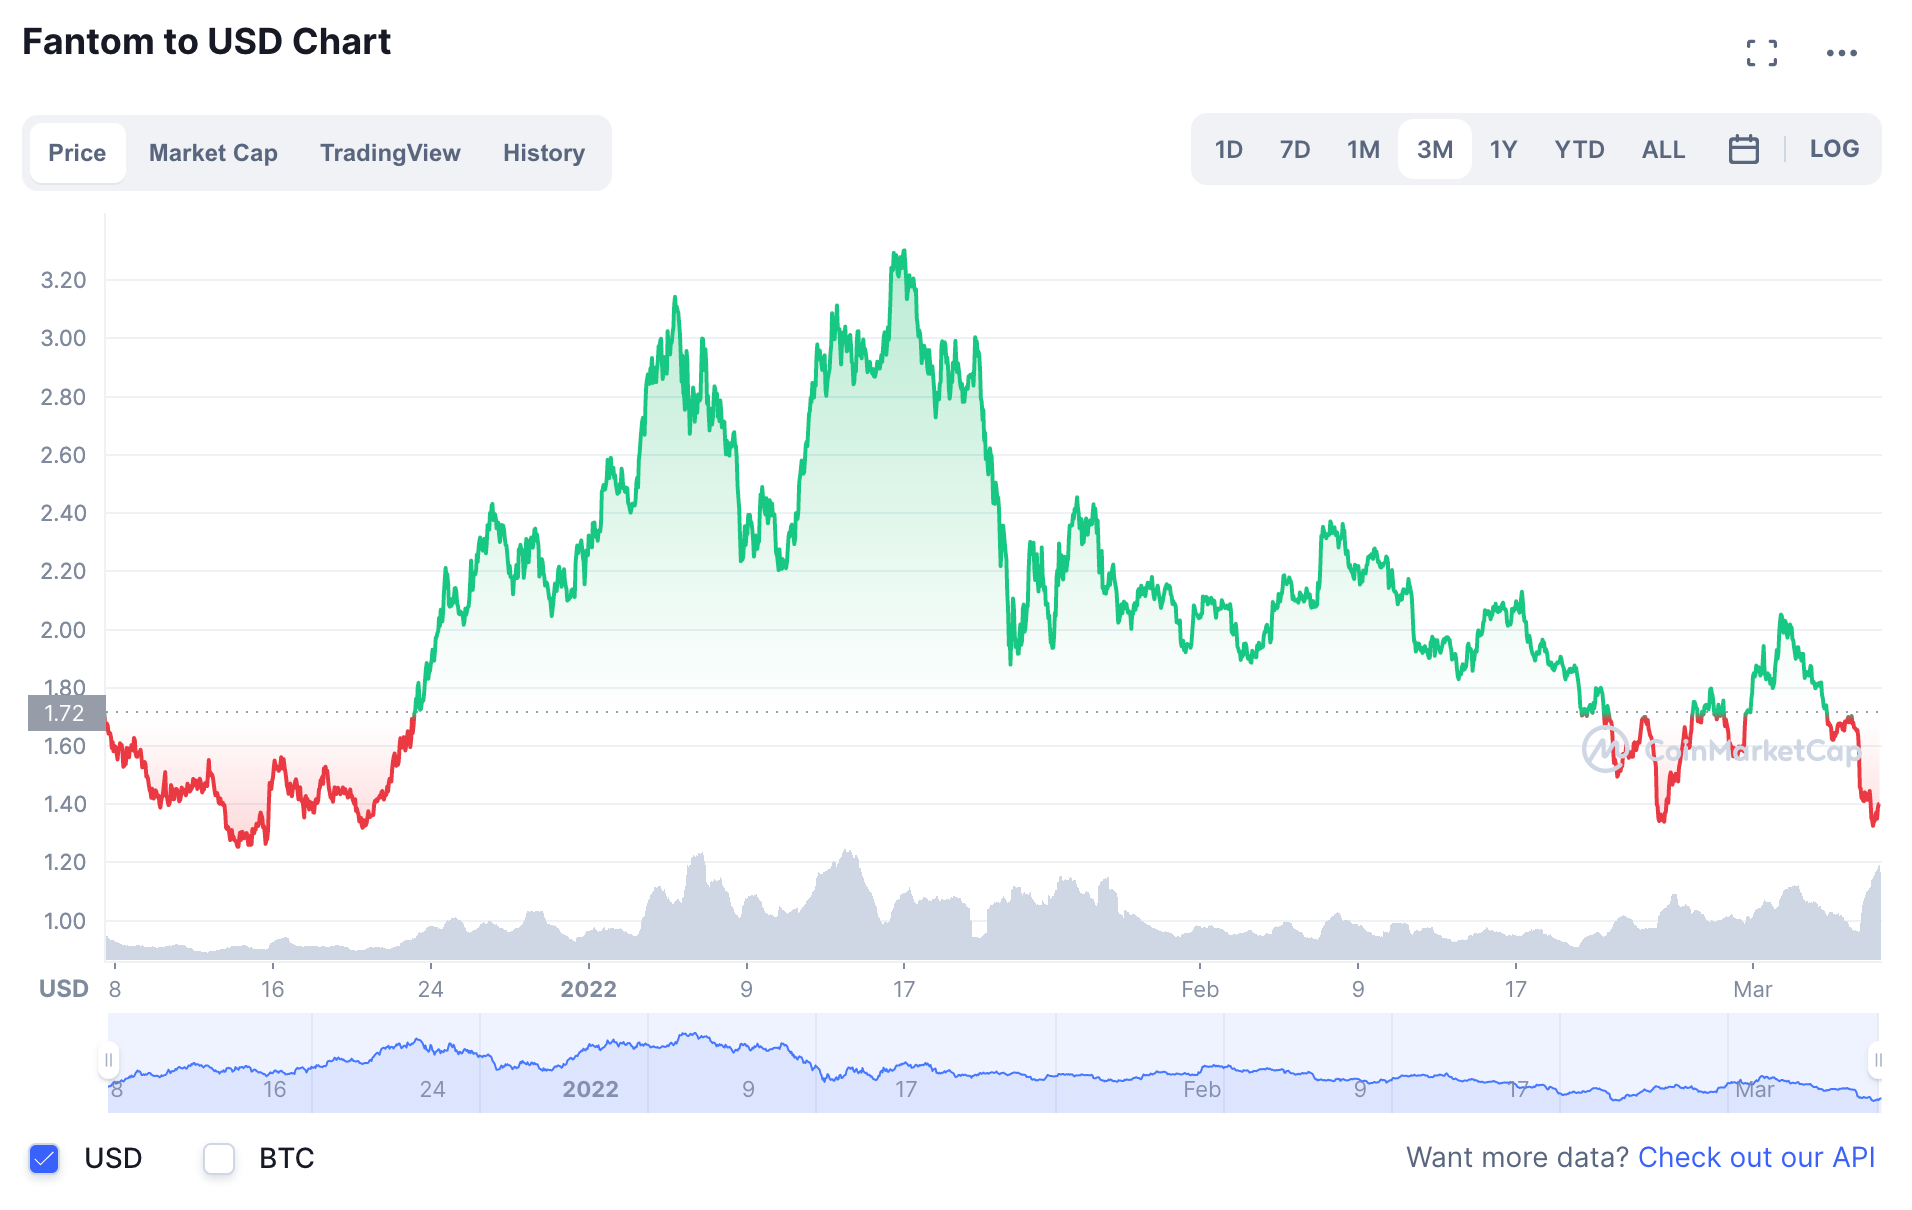Open the TradingView tab
The width and height of the screenshot is (1912, 1210).
[390, 152]
